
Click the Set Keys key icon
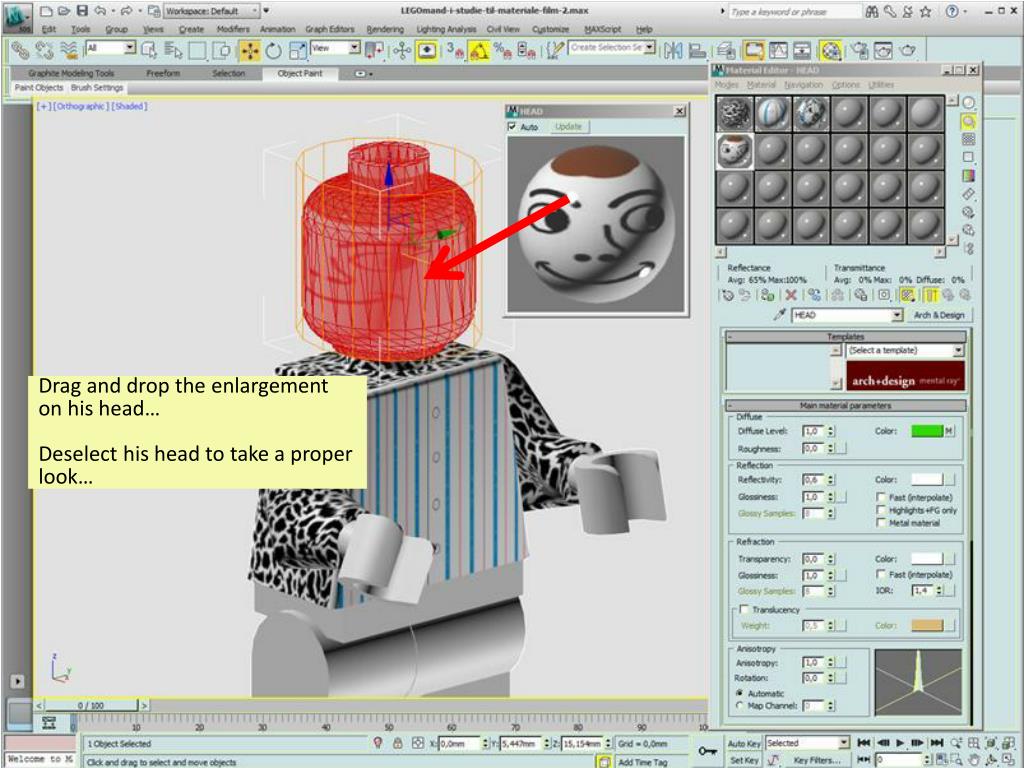pyautogui.click(x=707, y=752)
